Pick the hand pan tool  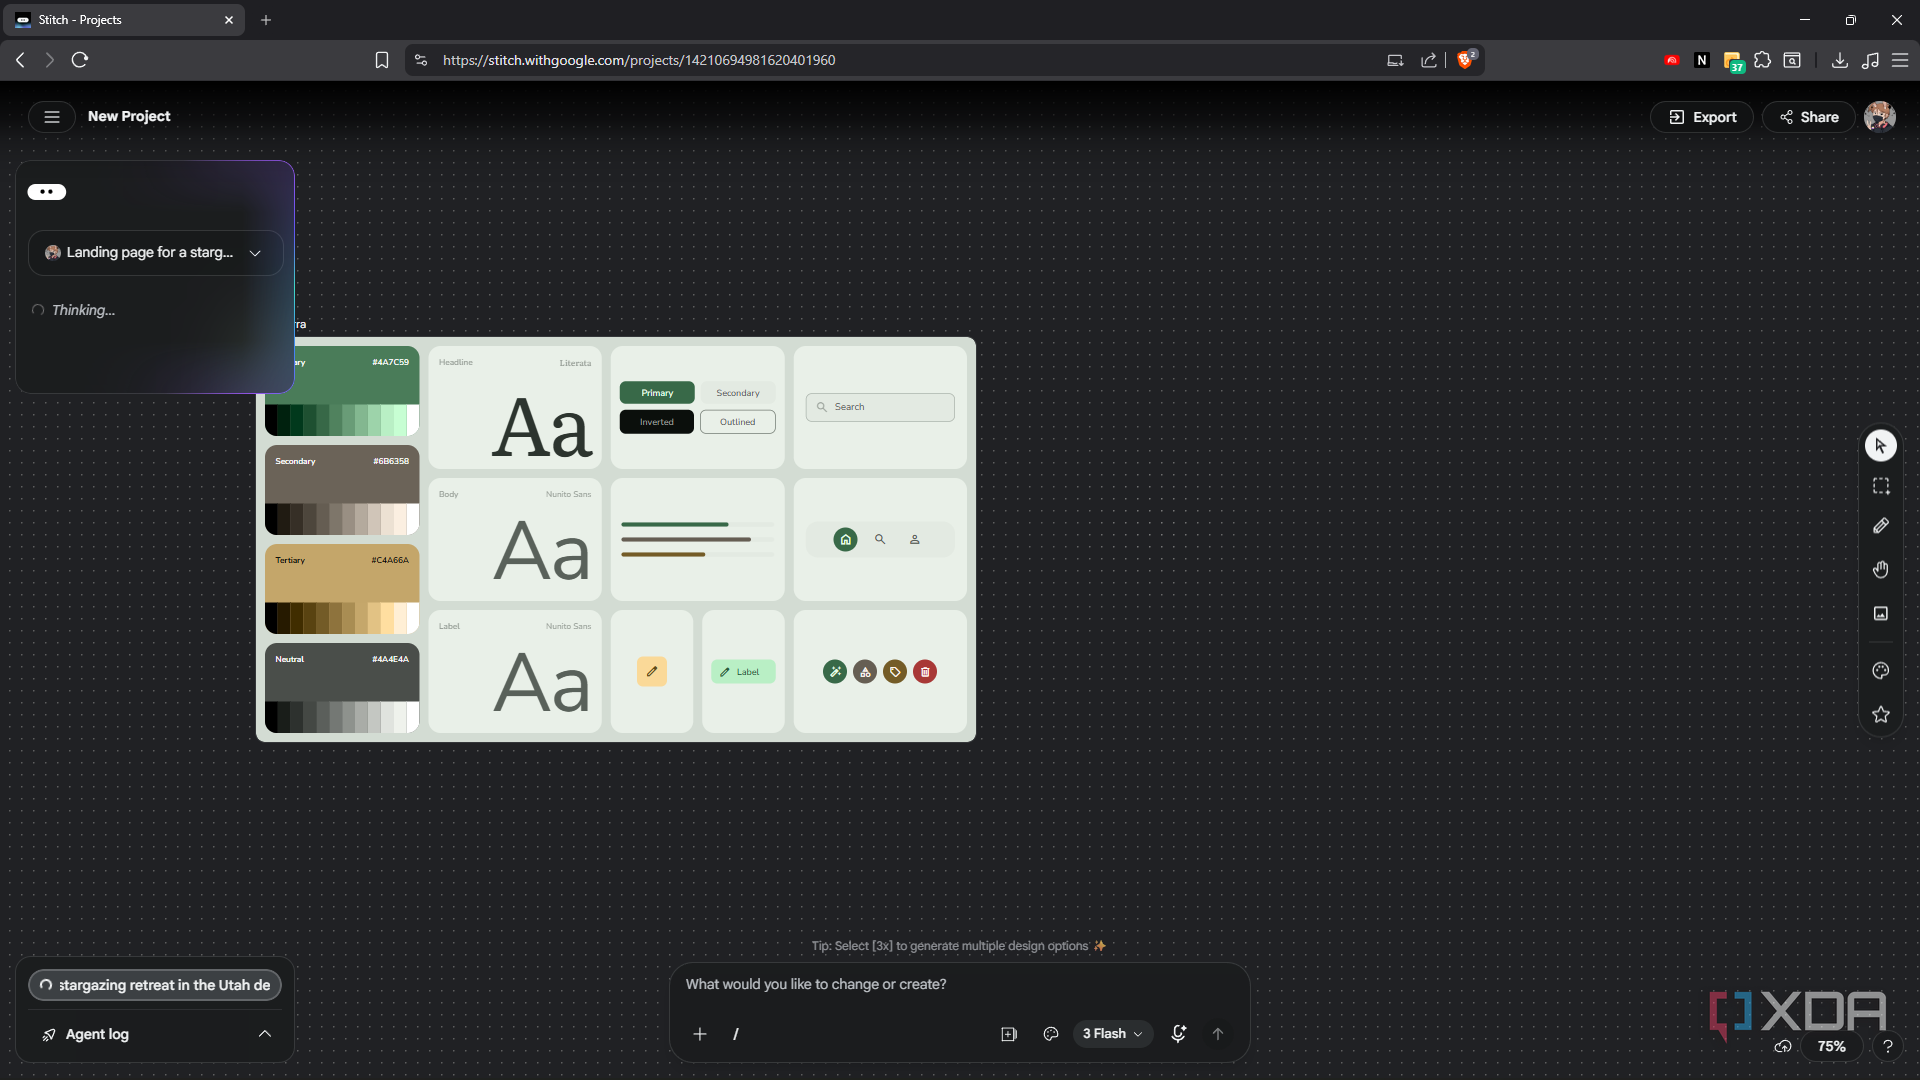click(1880, 569)
